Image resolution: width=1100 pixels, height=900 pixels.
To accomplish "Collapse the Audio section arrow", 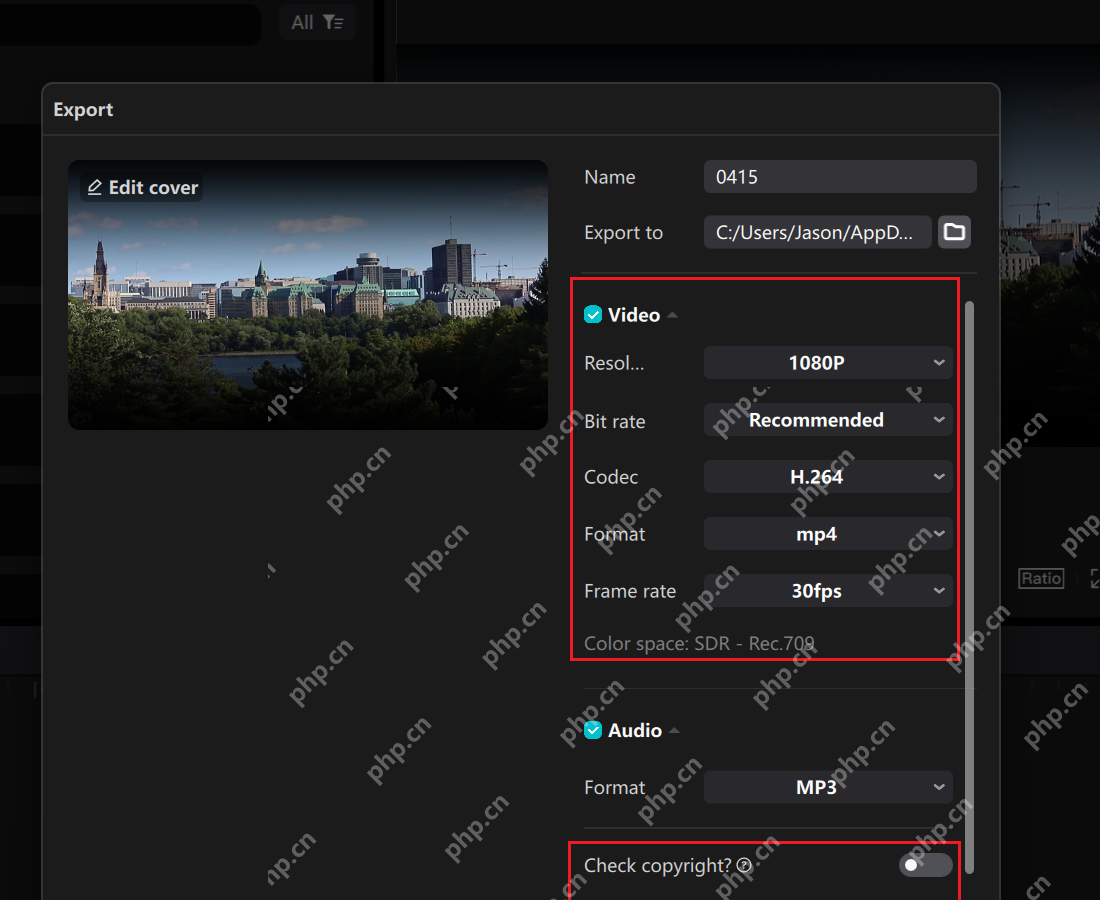I will click(674, 730).
